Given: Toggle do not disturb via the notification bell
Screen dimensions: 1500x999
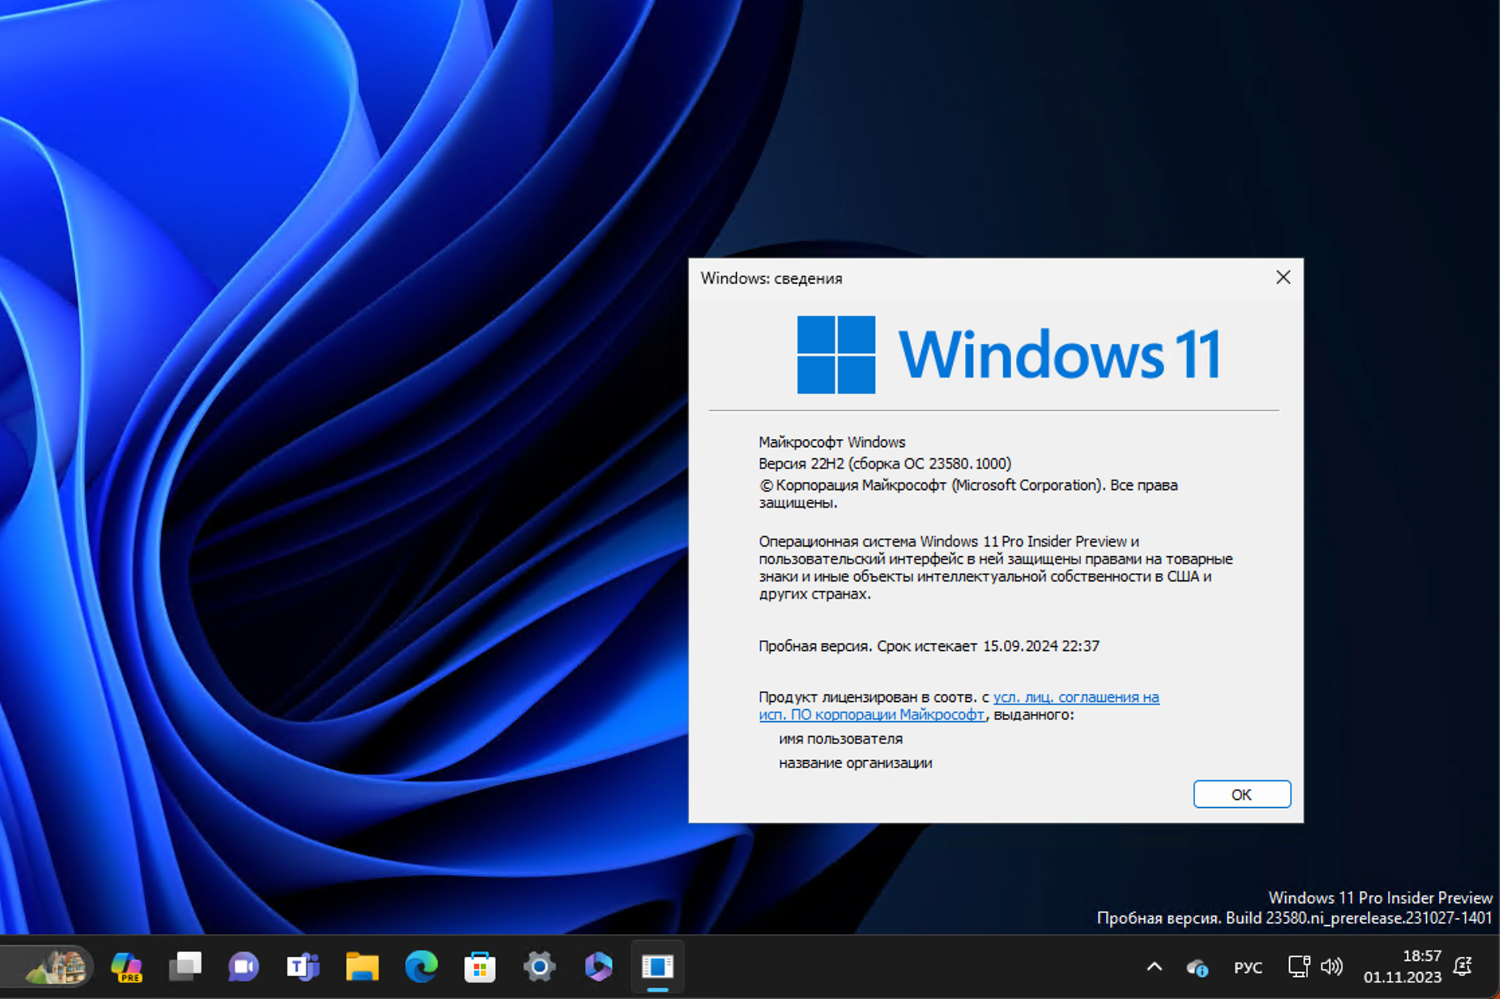Looking at the screenshot, I should (x=1462, y=967).
